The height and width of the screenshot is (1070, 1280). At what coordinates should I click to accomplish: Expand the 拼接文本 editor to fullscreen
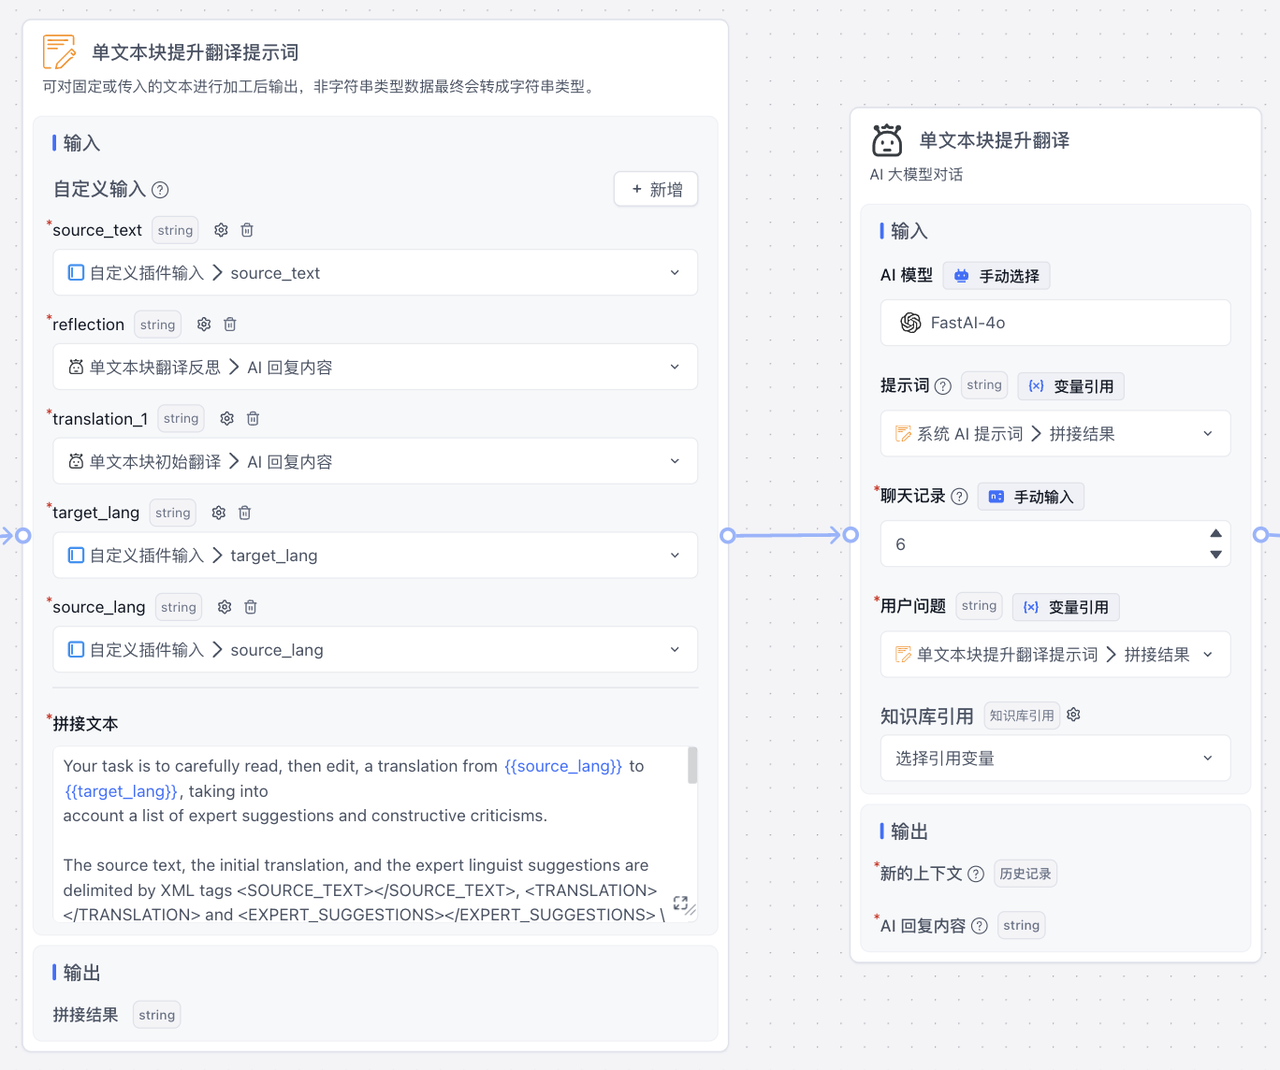(x=681, y=903)
